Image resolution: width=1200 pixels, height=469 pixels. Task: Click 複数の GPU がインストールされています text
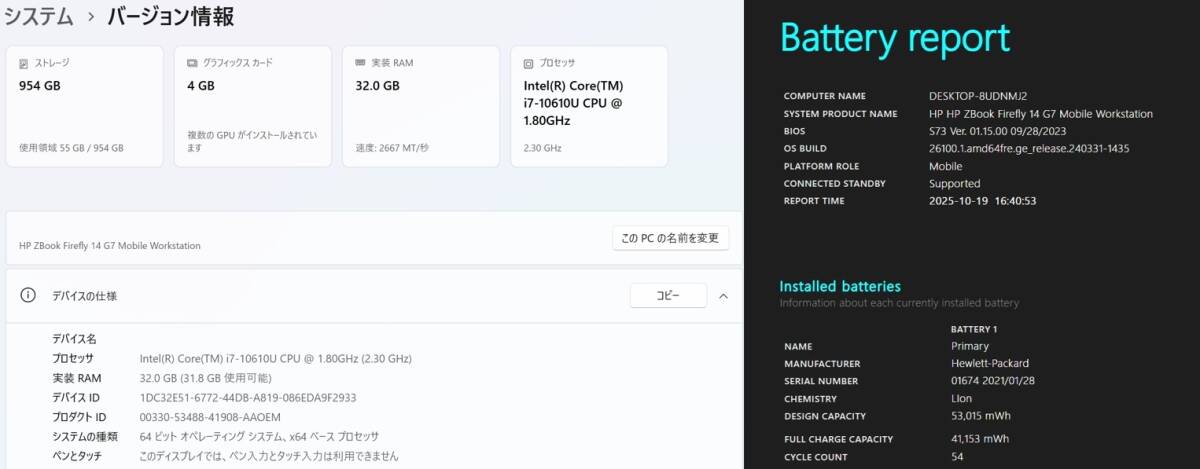(253, 141)
